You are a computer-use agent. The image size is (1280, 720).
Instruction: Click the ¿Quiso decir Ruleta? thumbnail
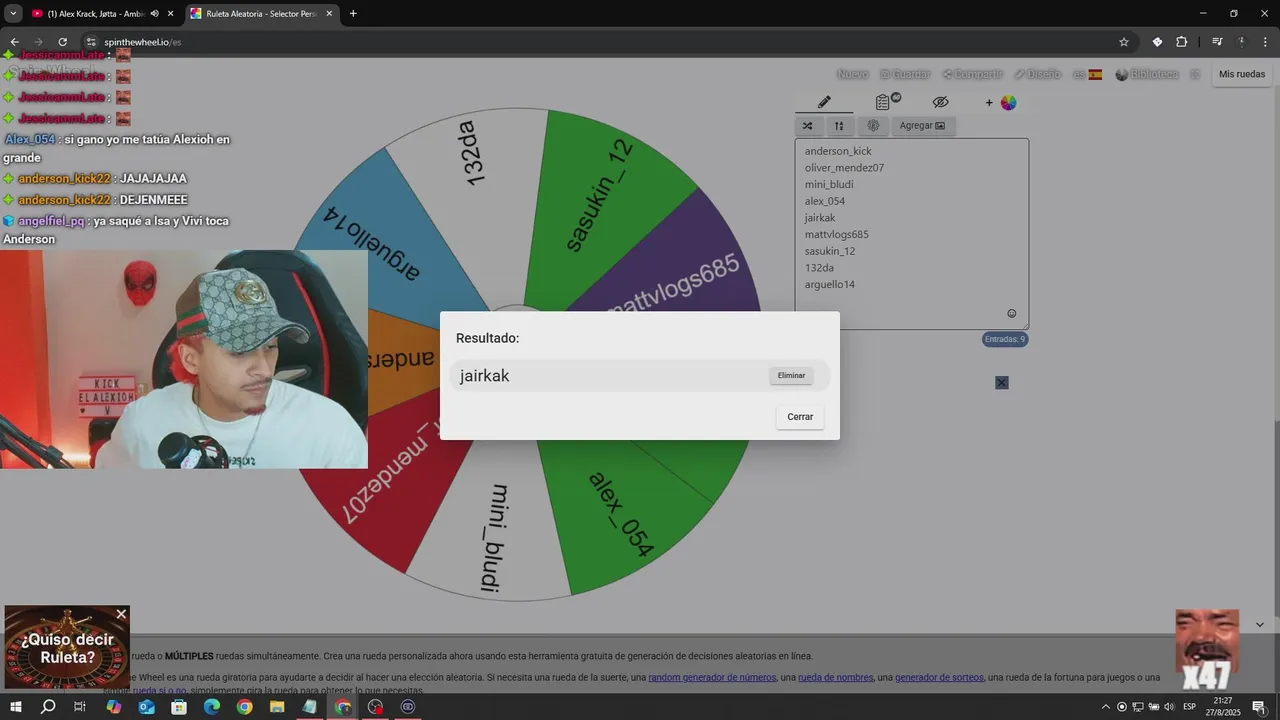click(67, 648)
